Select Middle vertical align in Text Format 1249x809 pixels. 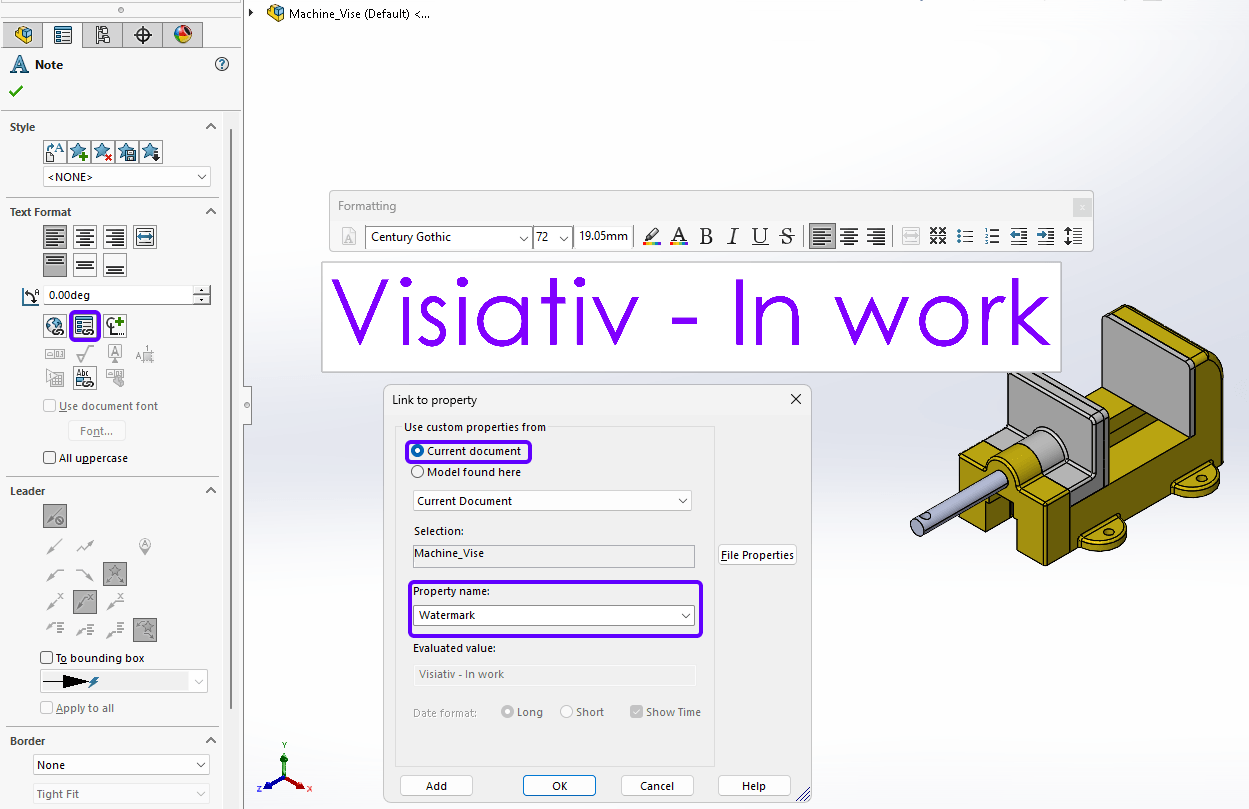[85, 265]
